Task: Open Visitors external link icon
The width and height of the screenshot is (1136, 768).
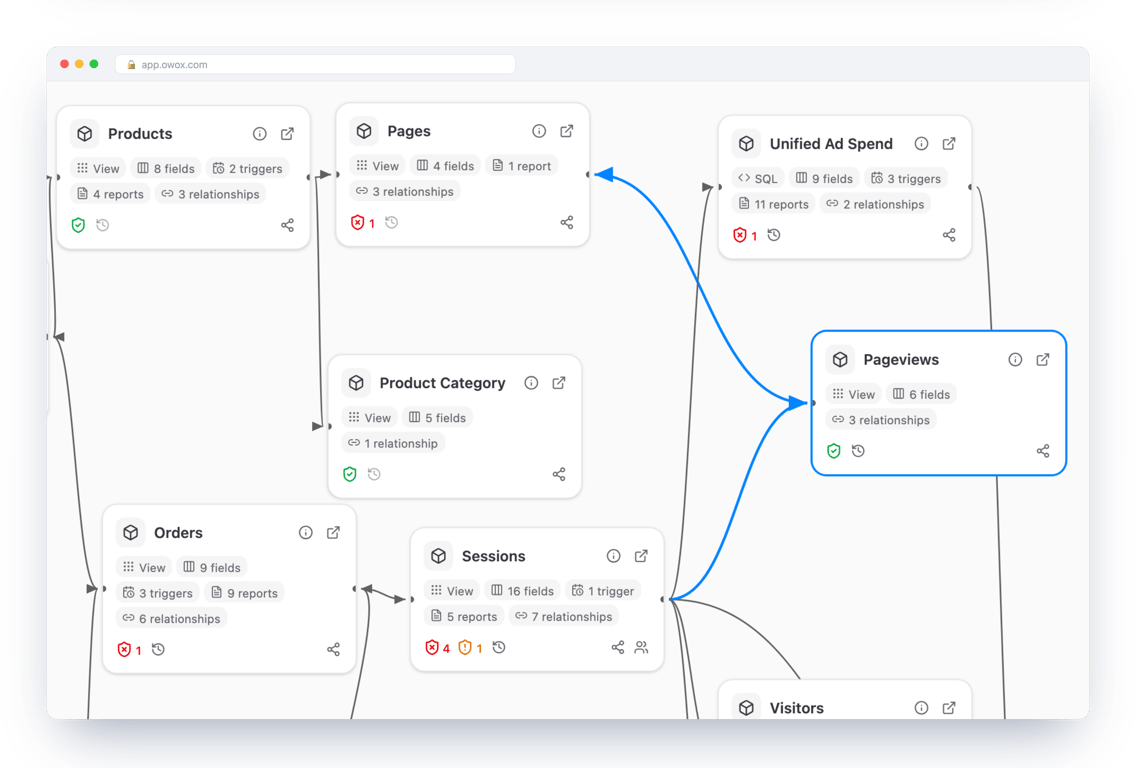Action: (949, 708)
